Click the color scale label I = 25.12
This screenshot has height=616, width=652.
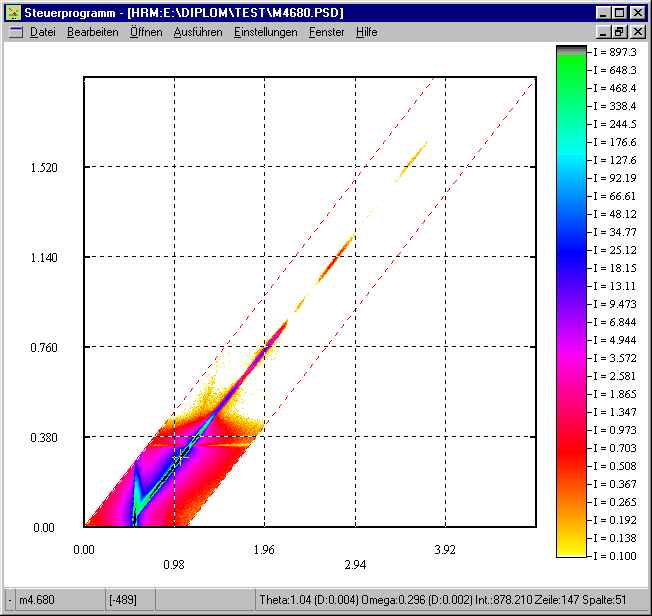[x=615, y=250]
